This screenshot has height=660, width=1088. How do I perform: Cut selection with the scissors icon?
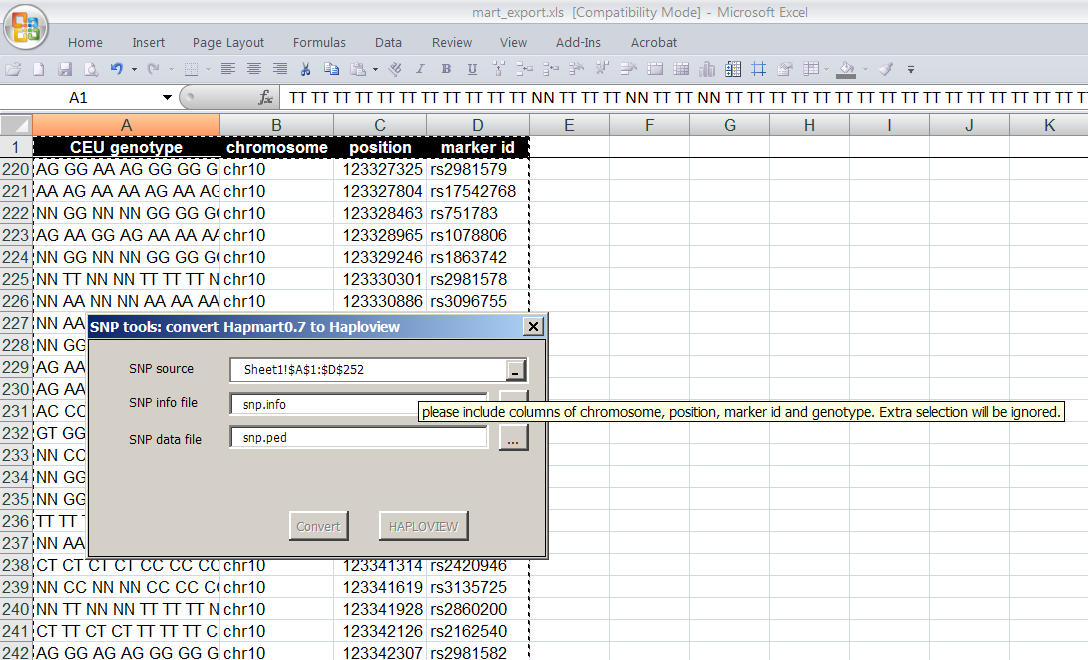pos(305,69)
